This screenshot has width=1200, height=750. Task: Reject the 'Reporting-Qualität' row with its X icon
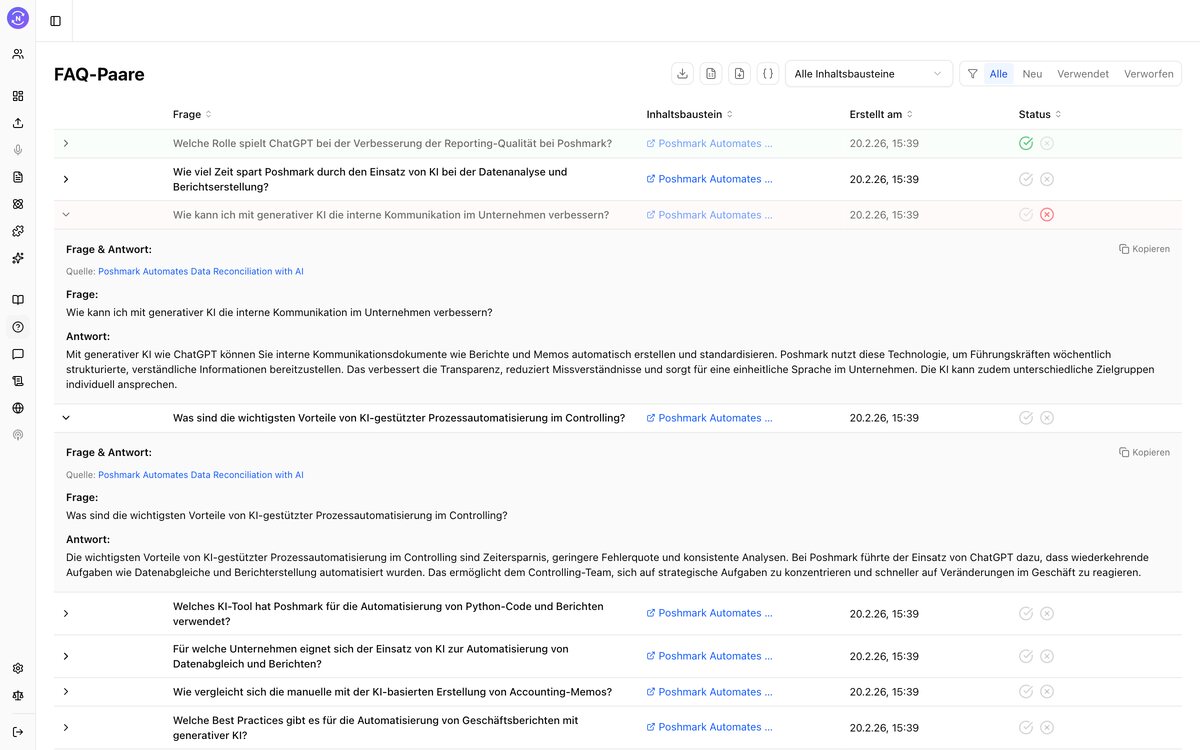[x=1047, y=144]
